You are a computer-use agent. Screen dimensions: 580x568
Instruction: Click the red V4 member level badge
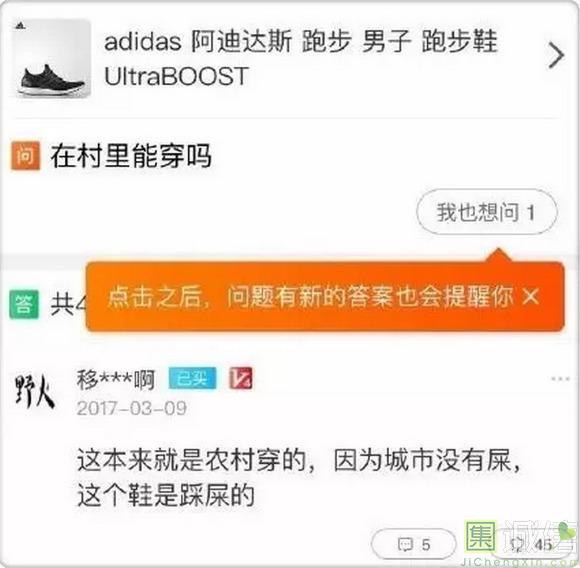241,378
